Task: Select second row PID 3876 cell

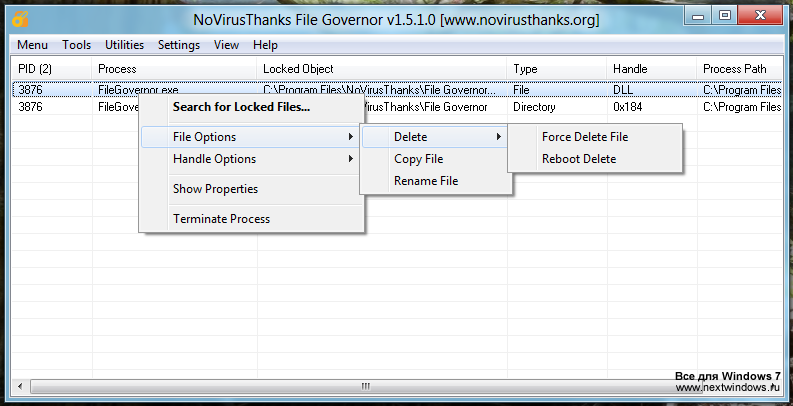Action: 30,107
